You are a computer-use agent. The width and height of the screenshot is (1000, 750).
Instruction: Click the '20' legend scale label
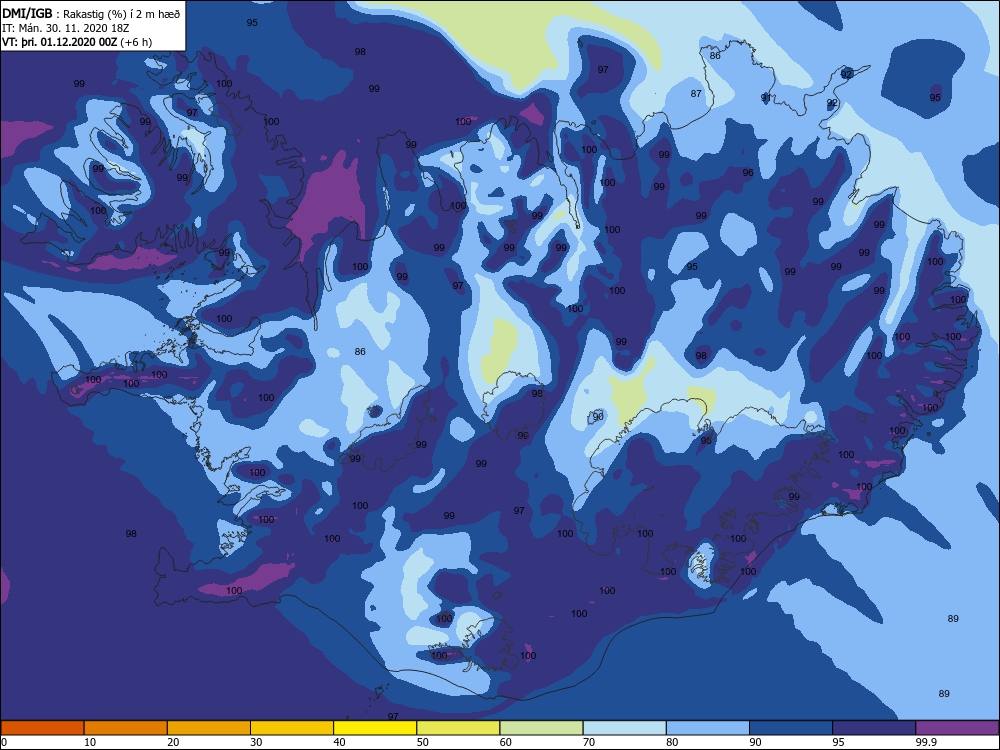click(173, 742)
